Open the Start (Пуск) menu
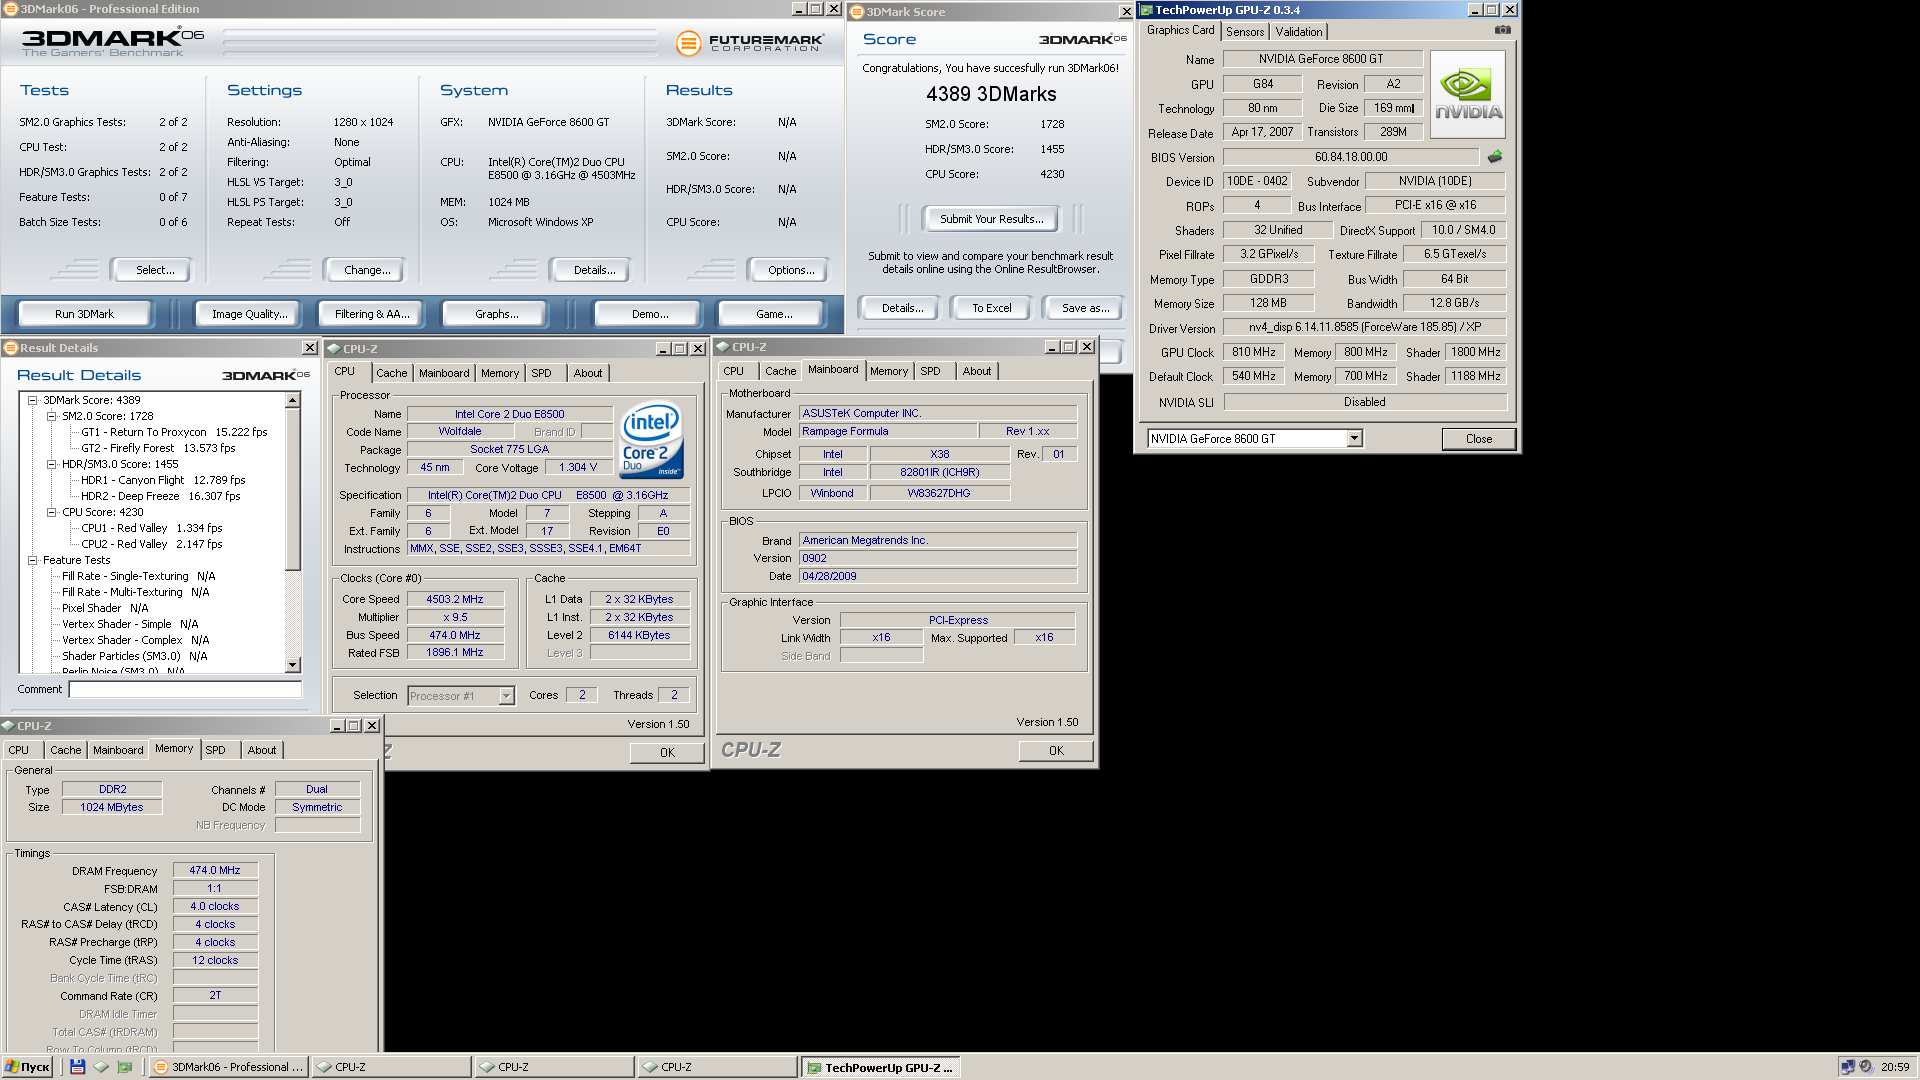1920x1080 pixels. tap(27, 1067)
